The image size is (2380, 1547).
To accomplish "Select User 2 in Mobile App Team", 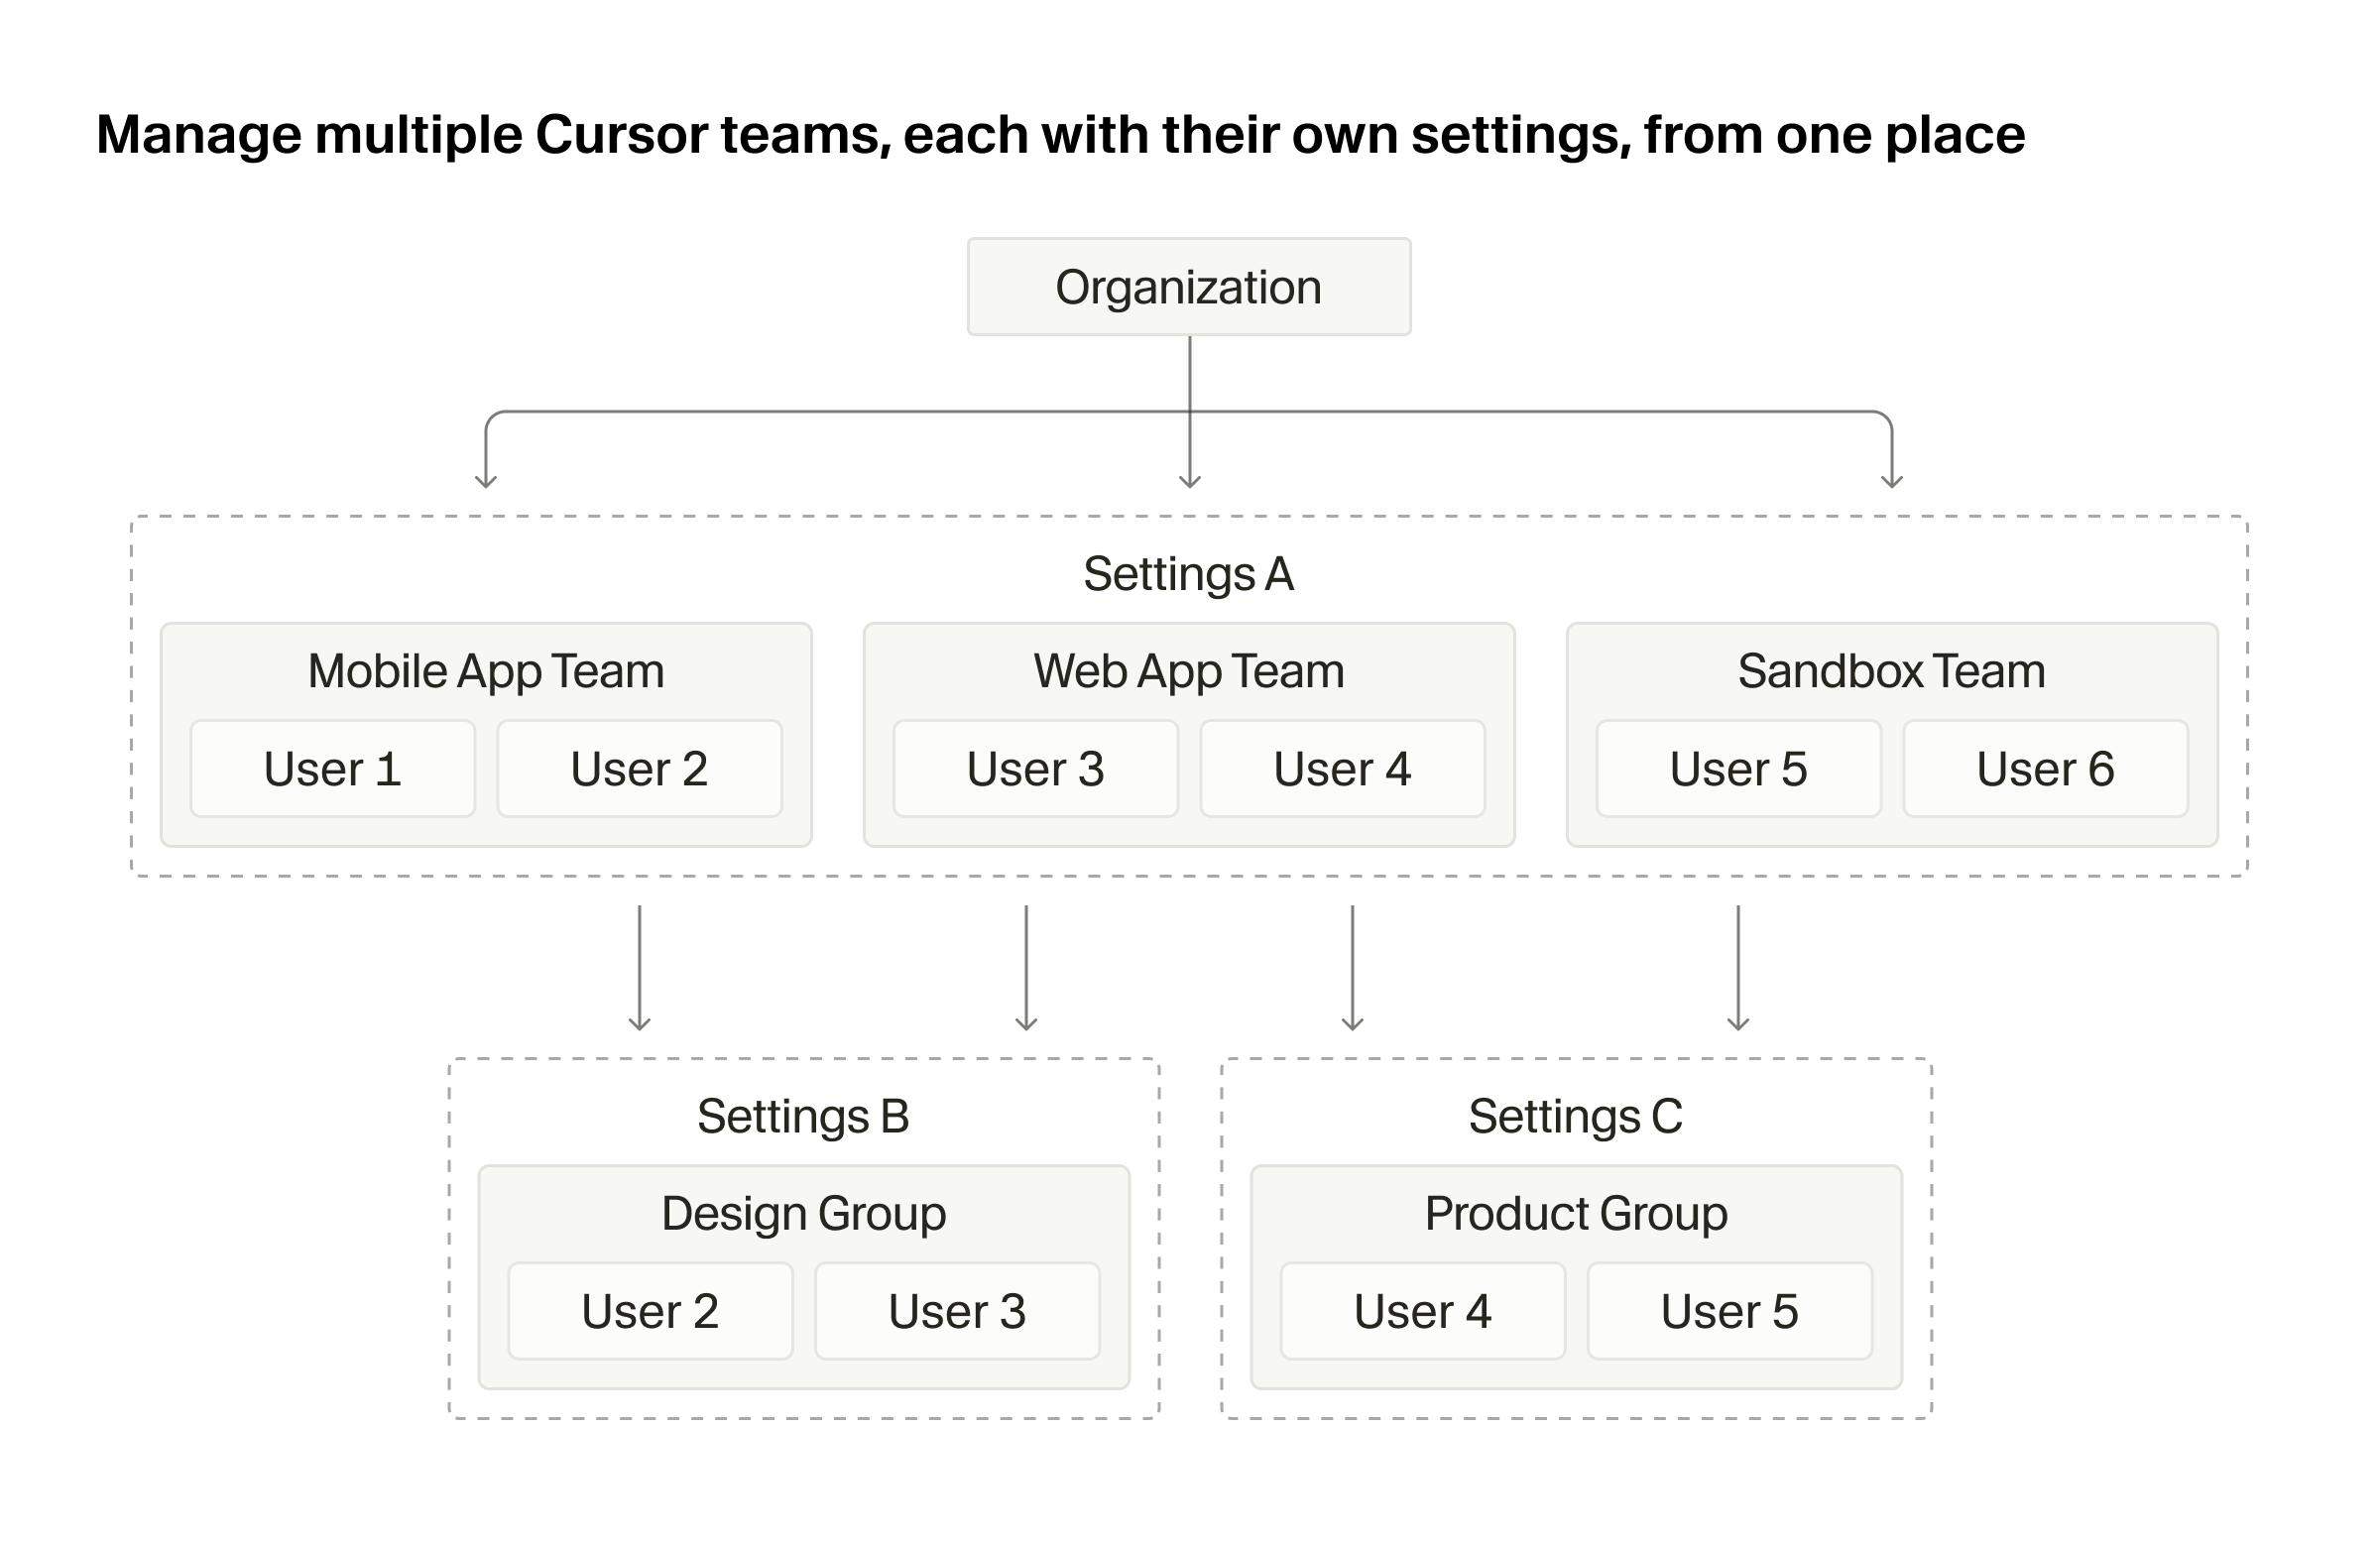I will coord(640,769).
